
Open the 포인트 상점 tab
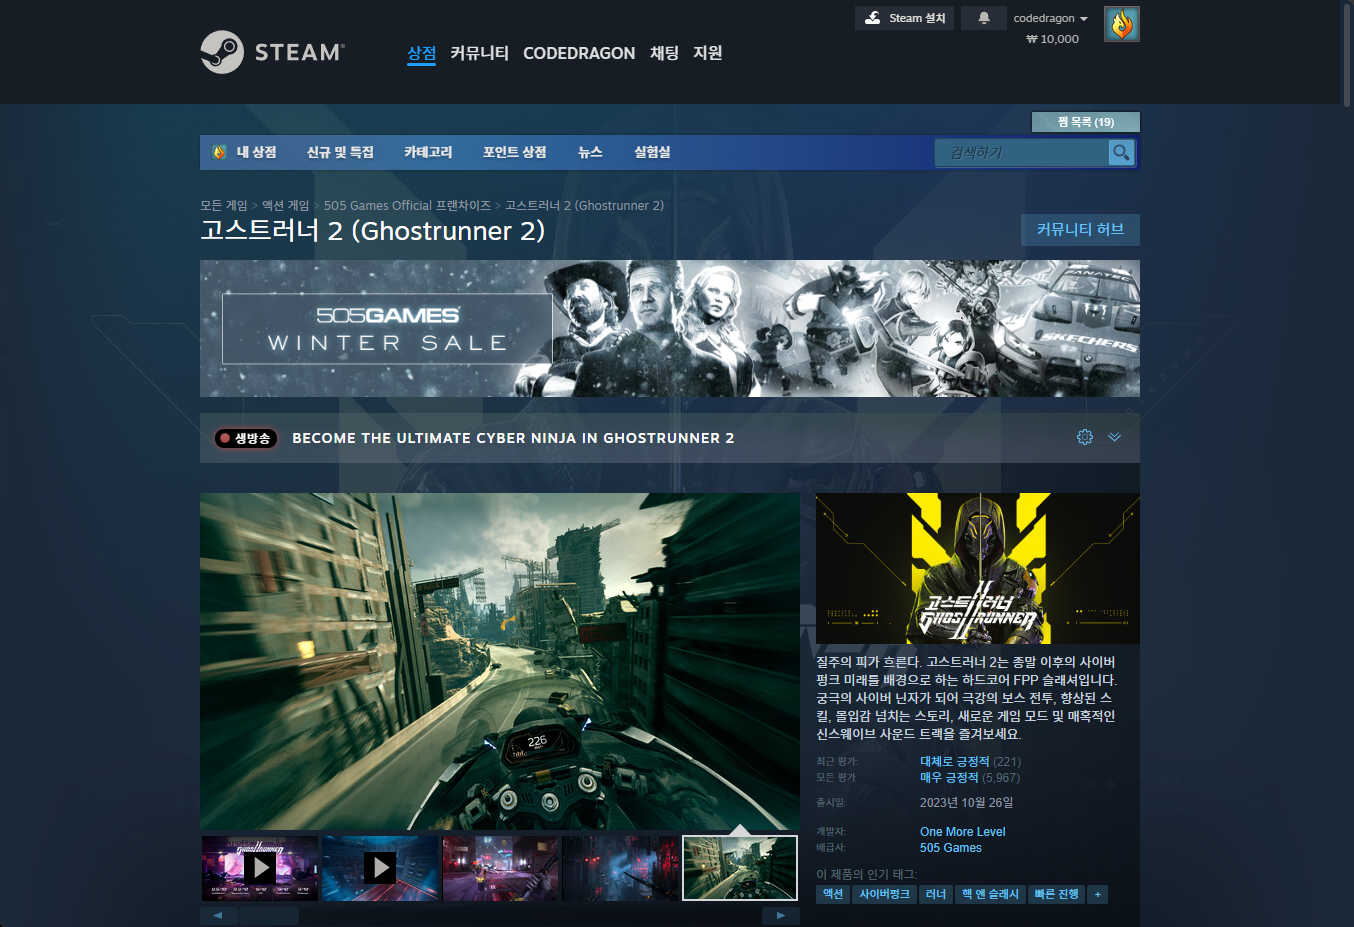point(514,152)
